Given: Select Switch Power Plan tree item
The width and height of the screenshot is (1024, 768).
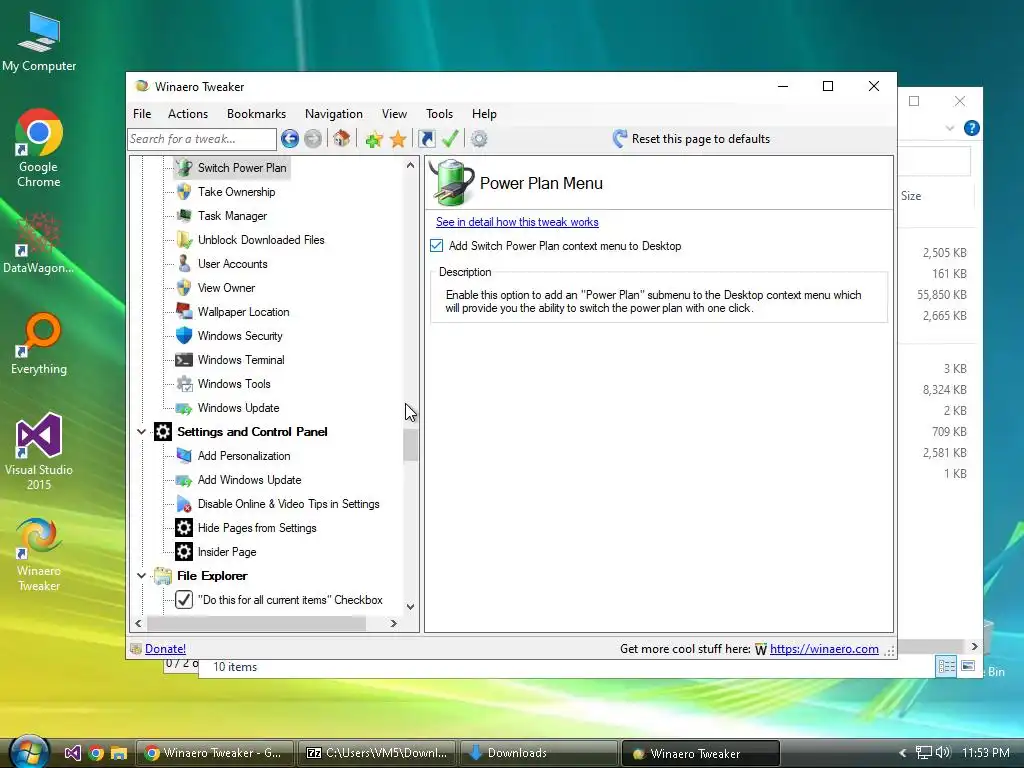Looking at the screenshot, I should tap(242, 168).
